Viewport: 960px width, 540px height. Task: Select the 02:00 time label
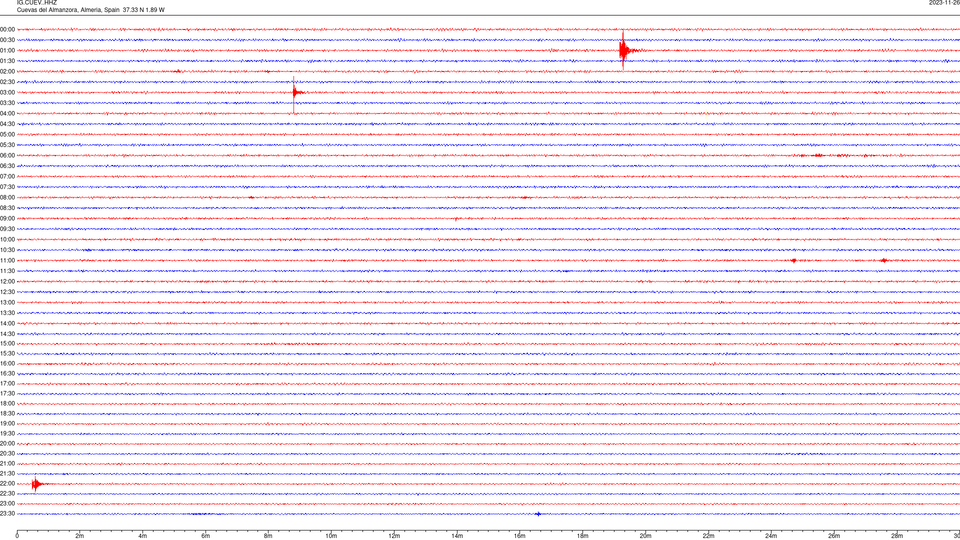[7, 72]
